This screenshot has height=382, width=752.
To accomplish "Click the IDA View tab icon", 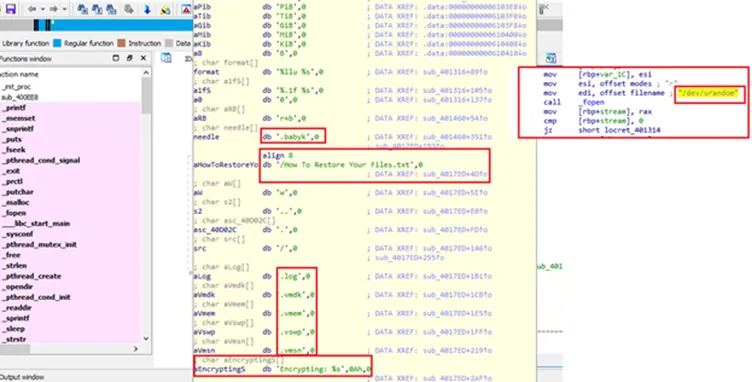I will pyautogui.click(x=166, y=58).
